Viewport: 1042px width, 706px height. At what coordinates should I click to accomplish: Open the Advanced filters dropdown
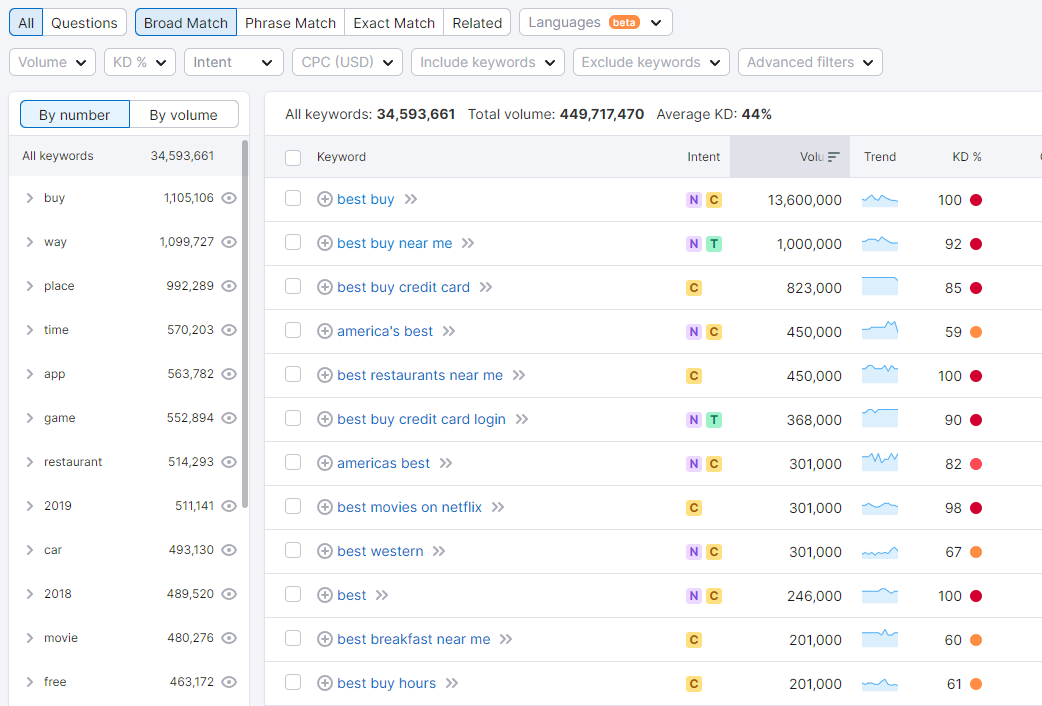(x=810, y=62)
